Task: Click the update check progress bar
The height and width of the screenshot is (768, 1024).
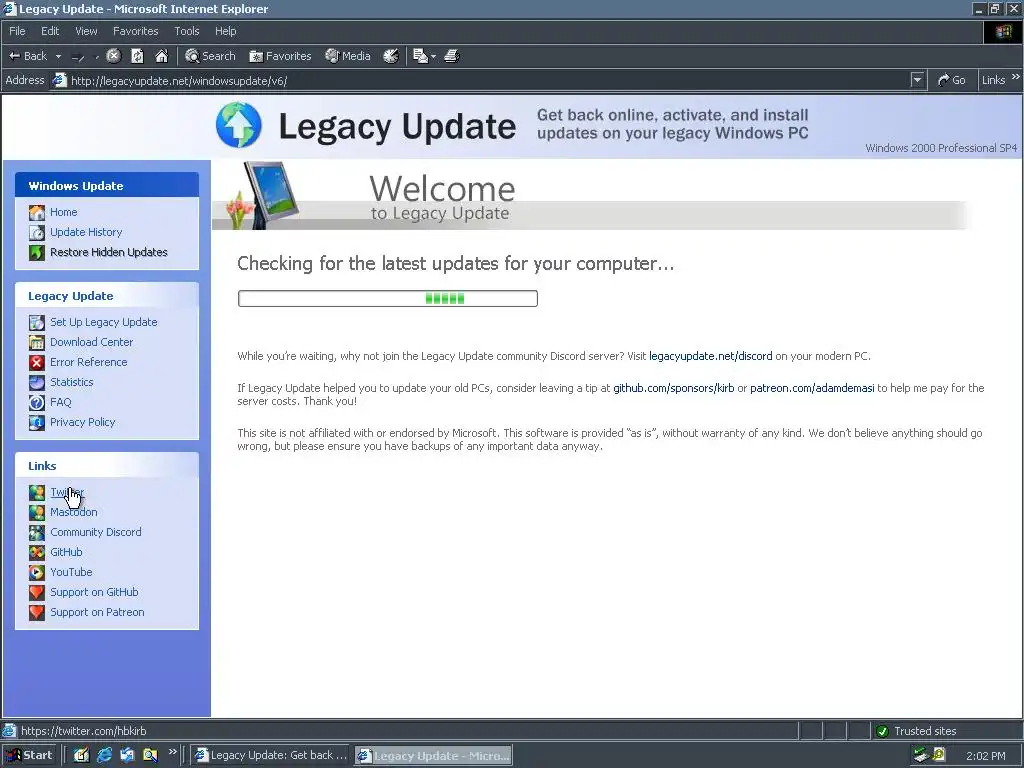Action: tap(388, 298)
